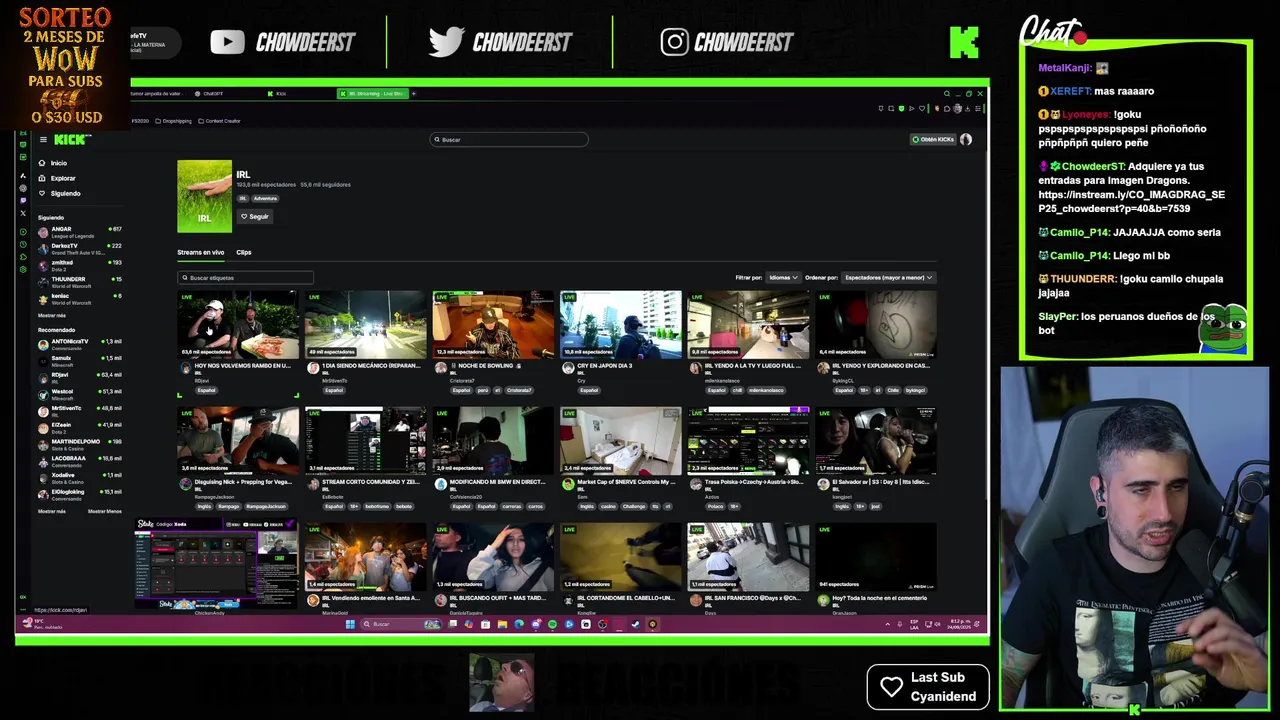Switch to the ChatGPT browser tab
1280x720 pixels.
click(212, 94)
